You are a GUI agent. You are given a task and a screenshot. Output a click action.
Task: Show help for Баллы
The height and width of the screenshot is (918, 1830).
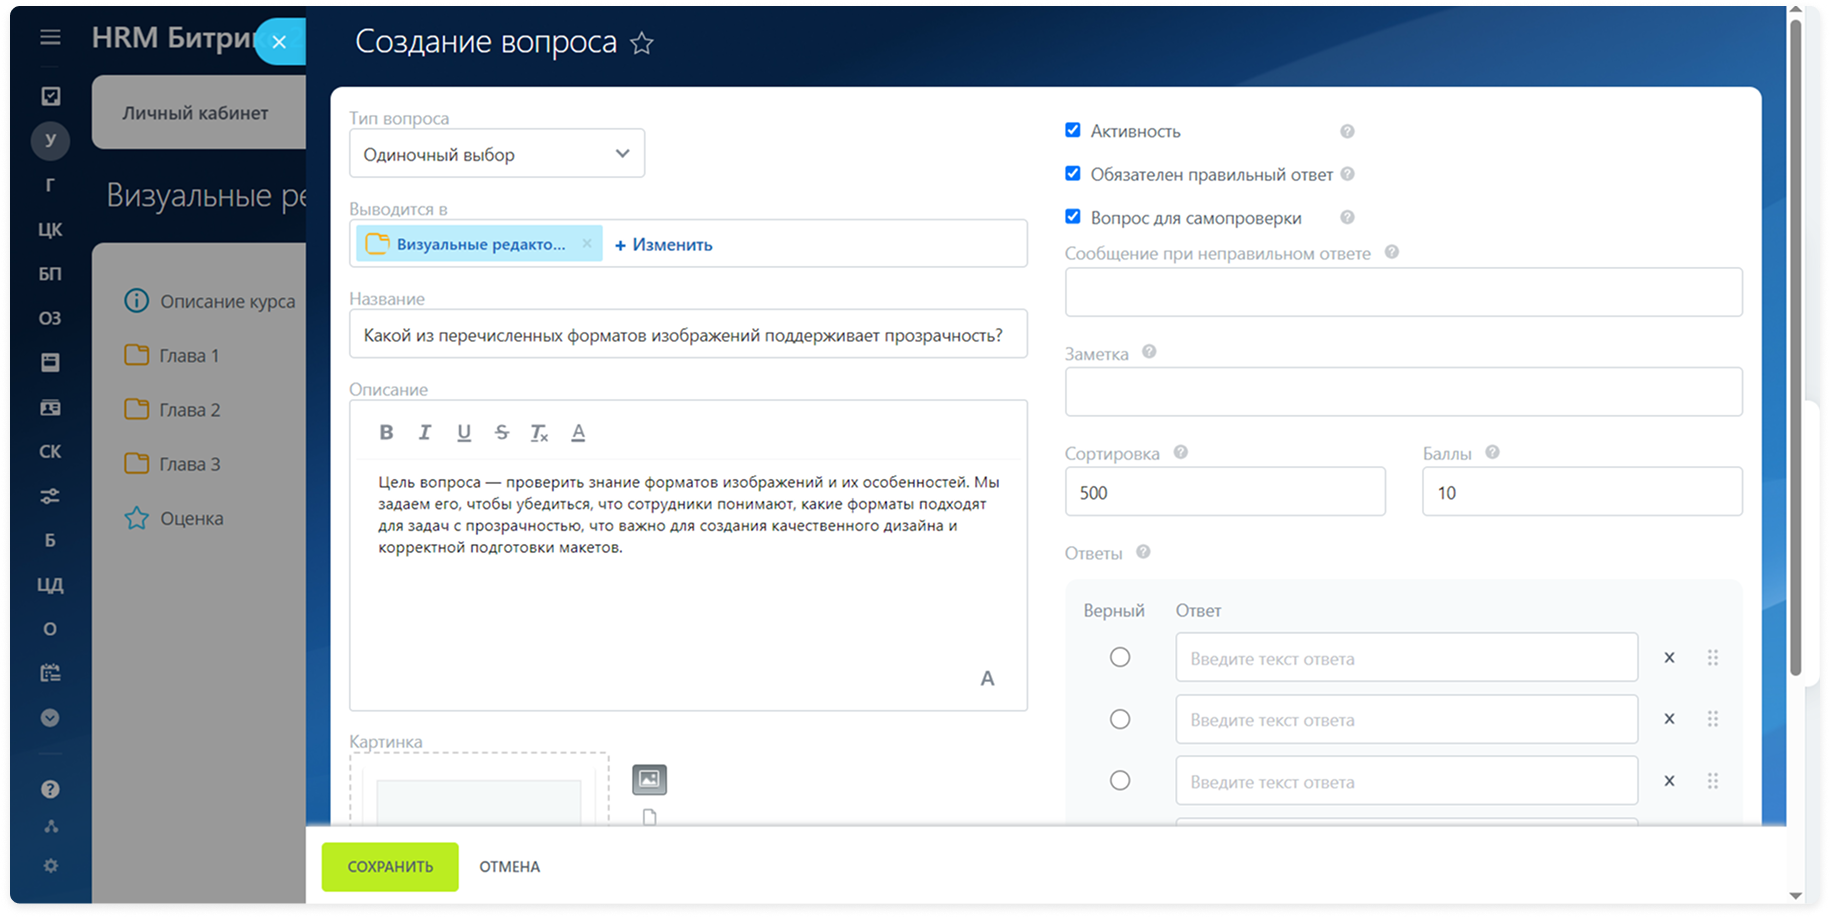coord(1492,452)
